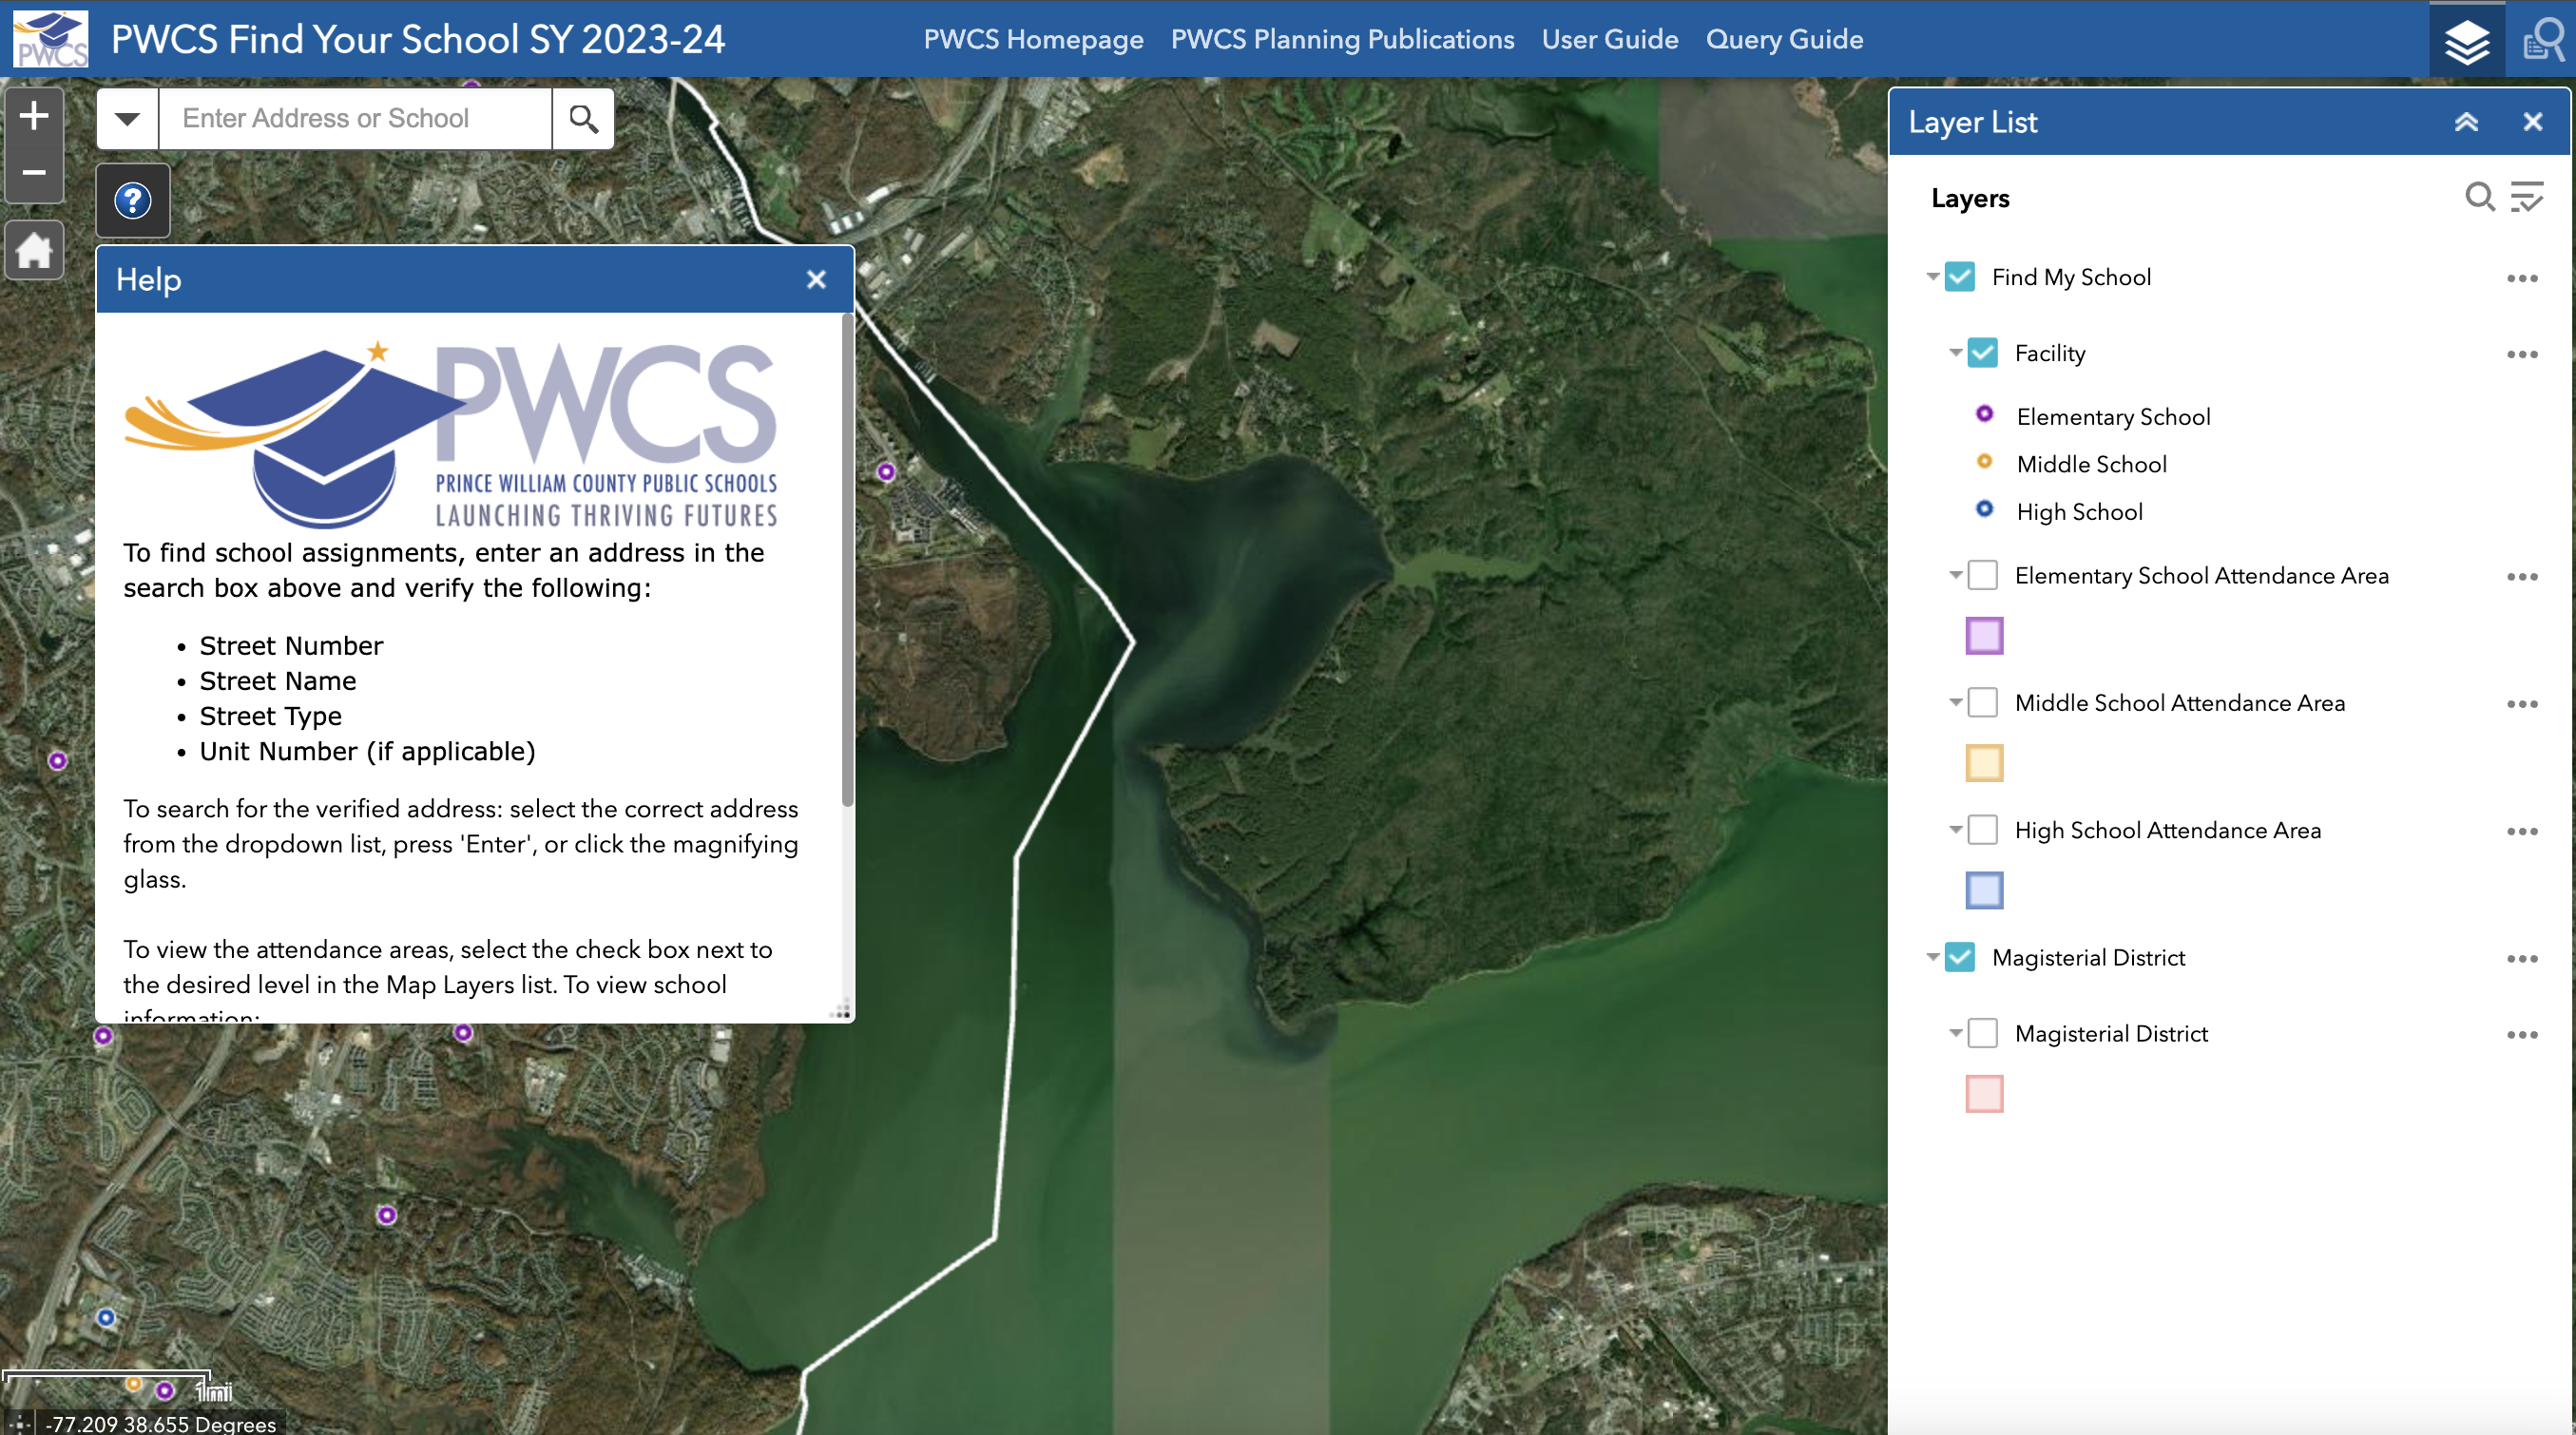Click the coordinate readout -77.209 38.655 Degrees

coord(161,1424)
